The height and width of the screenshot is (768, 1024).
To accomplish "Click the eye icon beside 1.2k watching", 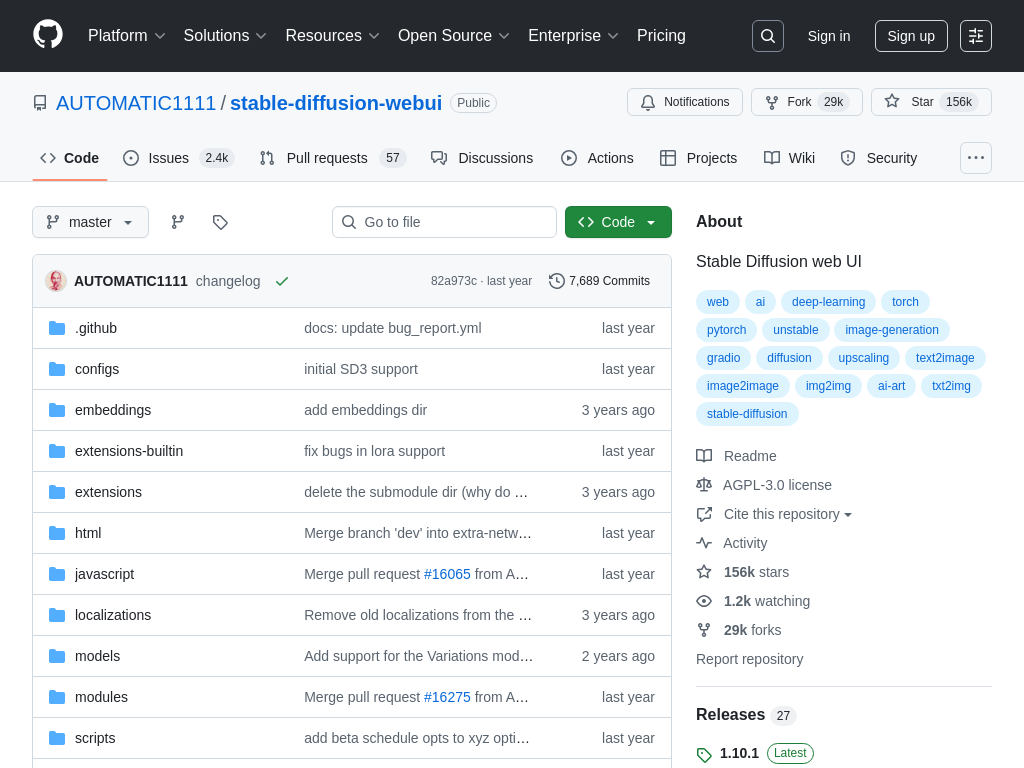I will (704, 601).
